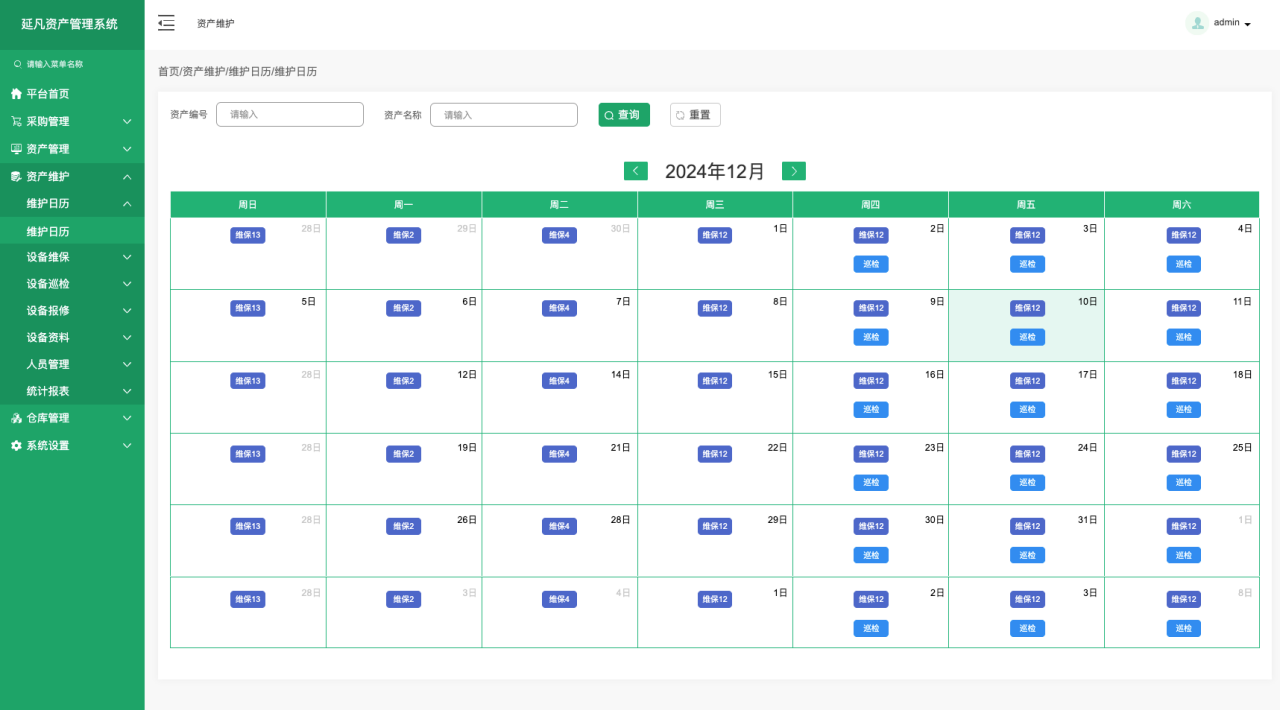Click the green 查询 search button
Viewport: 1280px width, 710px height.
pos(624,115)
